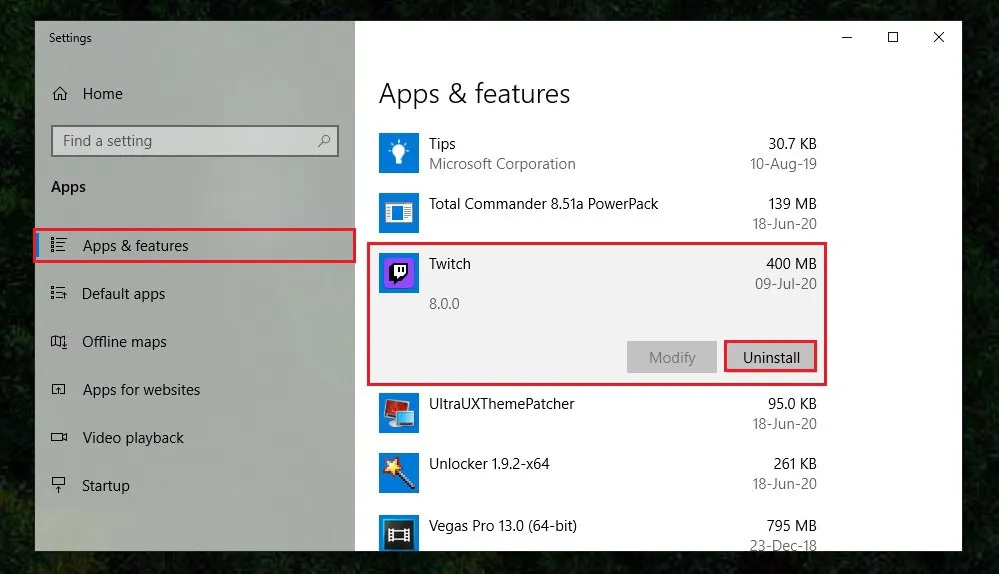Click the Apps & features page heading

click(475, 94)
